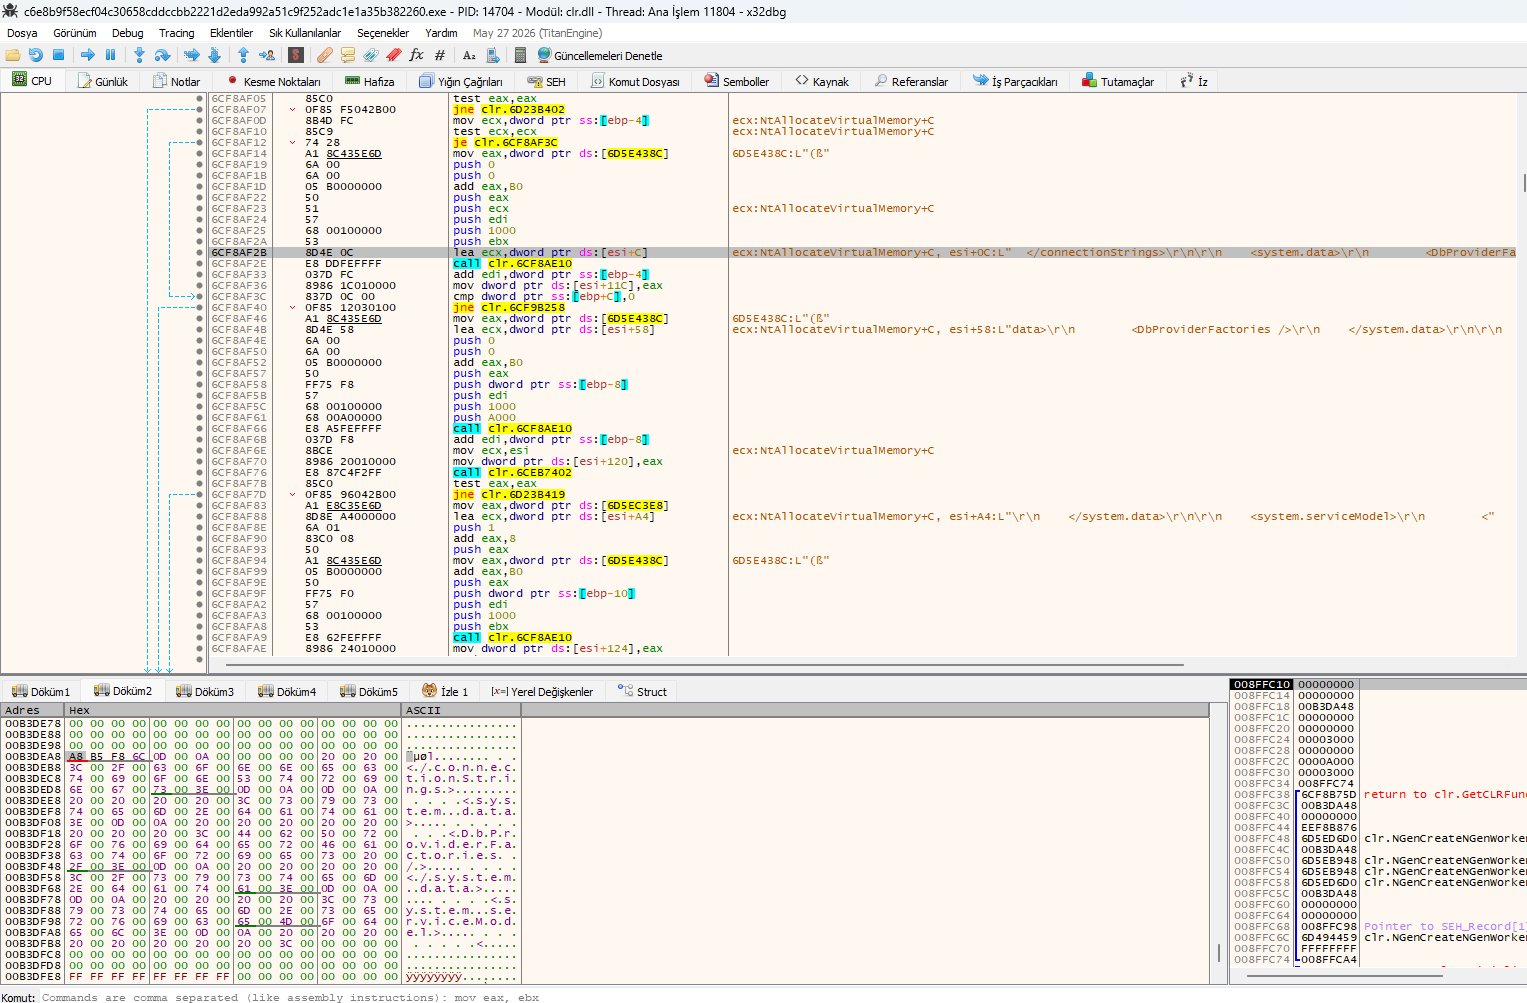Select the Döküm1 dump tab
Viewport: 1527px width, 1003px height.
click(41, 691)
